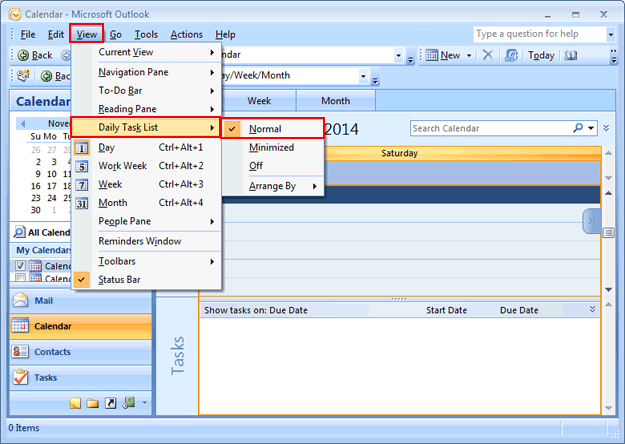Open the search options dropdown arrow
Viewport: 625px width, 444px height.
pyautogui.click(x=591, y=128)
